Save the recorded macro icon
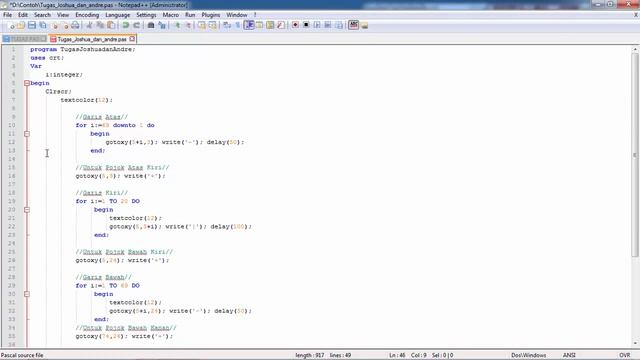The height and width of the screenshot is (360, 640). click(339, 25)
